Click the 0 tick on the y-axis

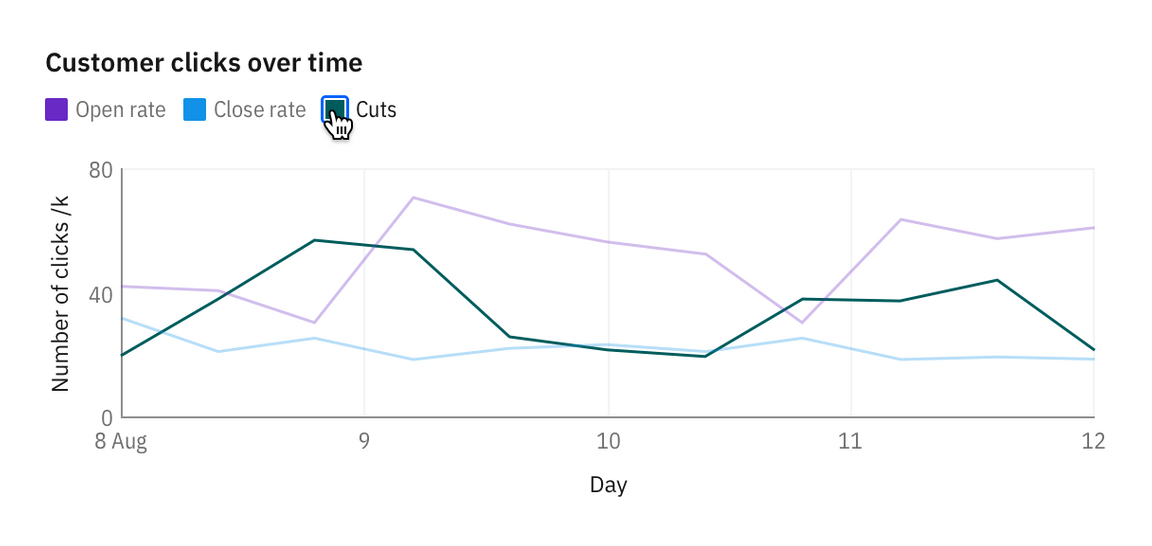tap(107, 418)
